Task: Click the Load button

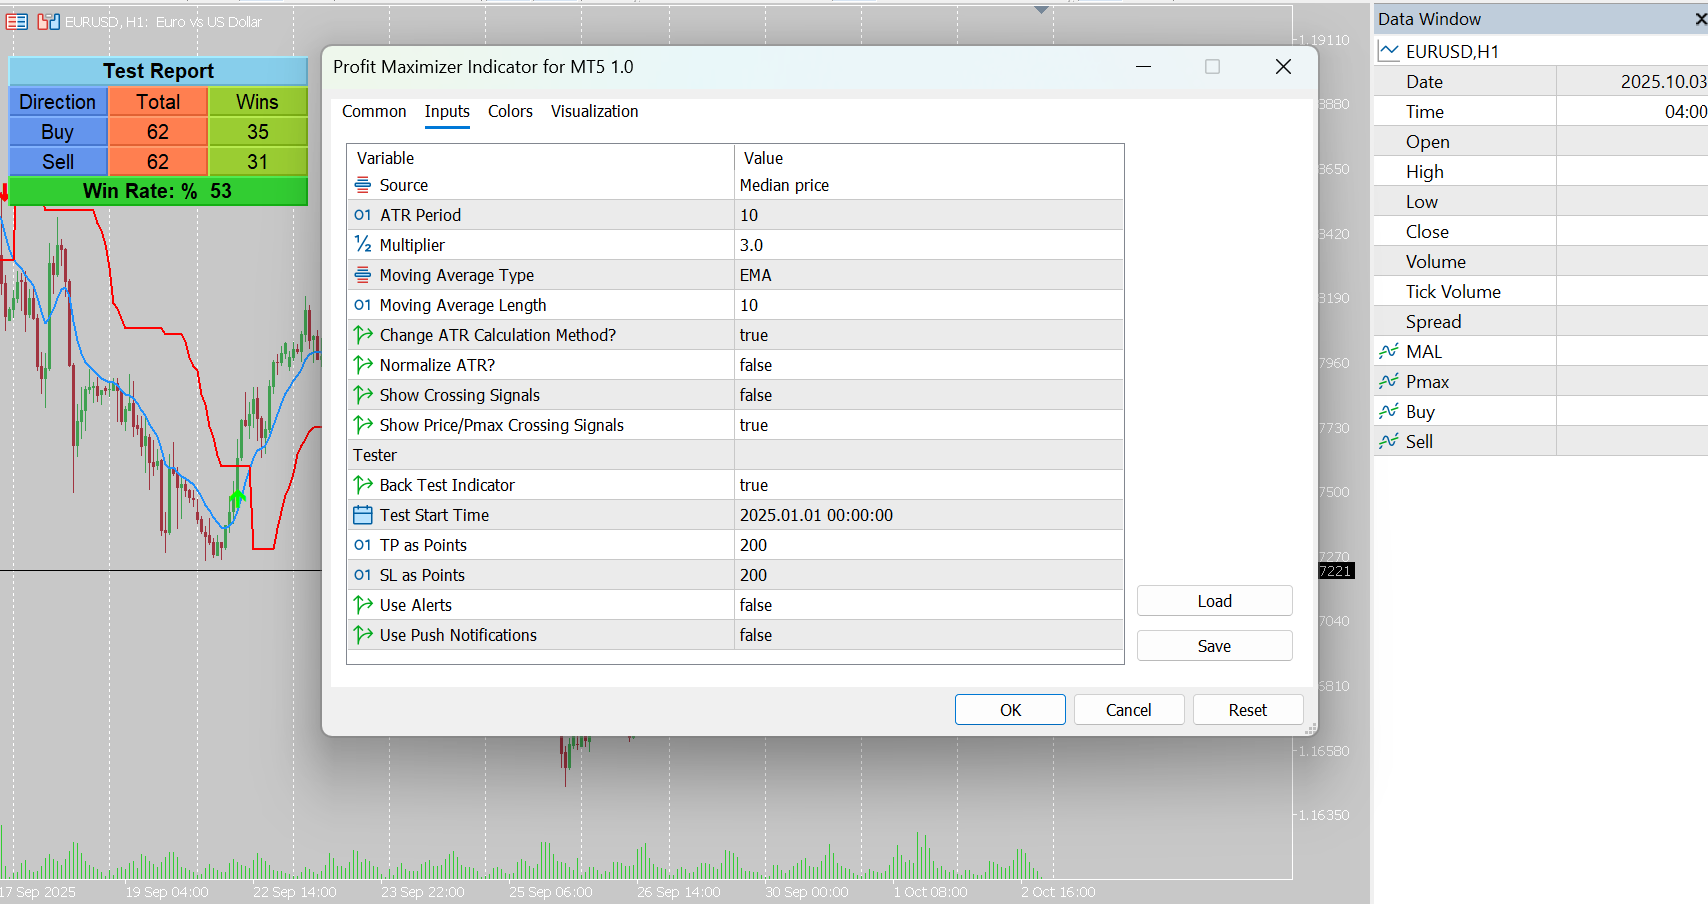Action: pos(1214,601)
